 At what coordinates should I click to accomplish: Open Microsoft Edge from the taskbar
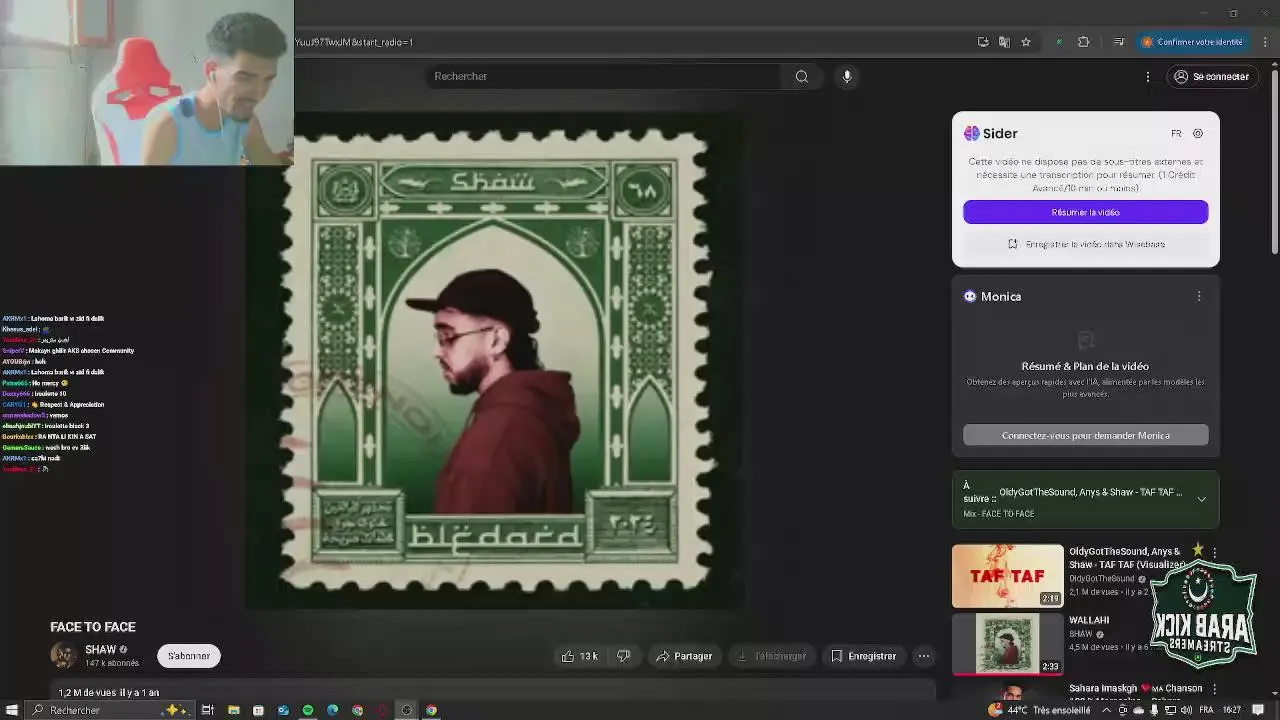click(x=333, y=710)
